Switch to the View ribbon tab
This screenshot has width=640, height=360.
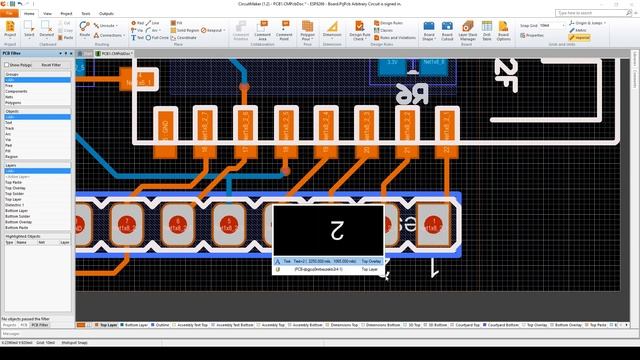click(47, 13)
